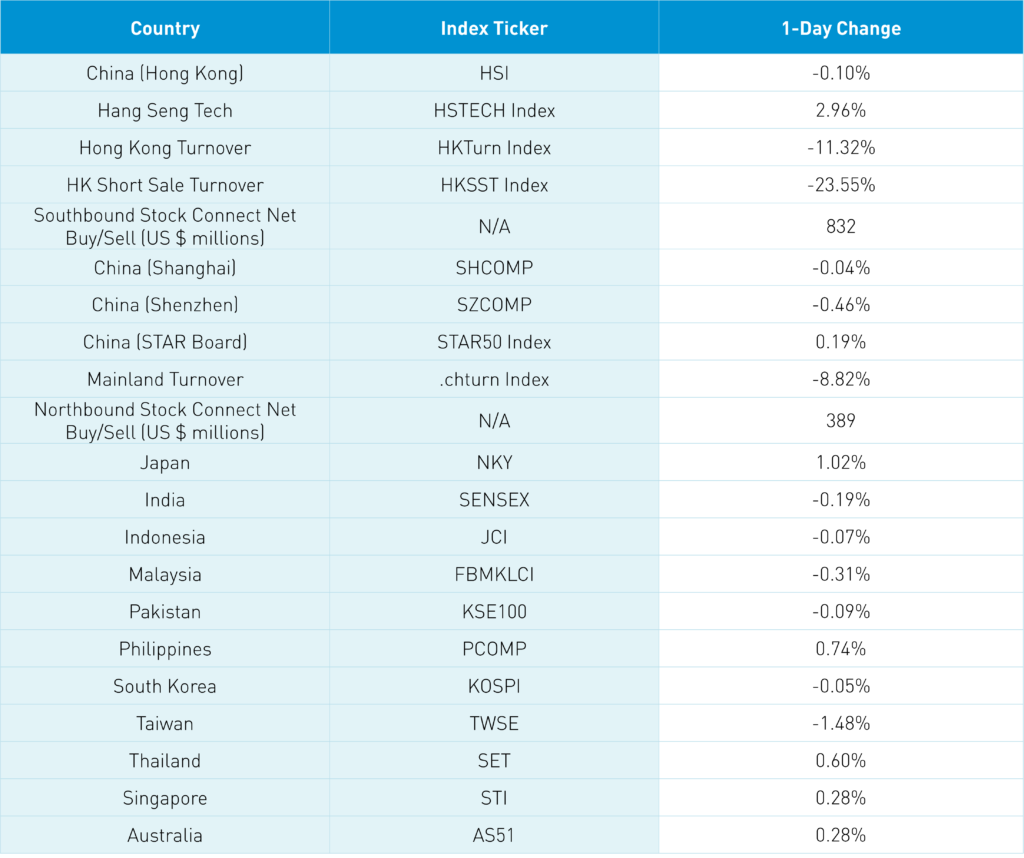
Task: Click the .chturn Index ticker cell
Action: tap(494, 379)
